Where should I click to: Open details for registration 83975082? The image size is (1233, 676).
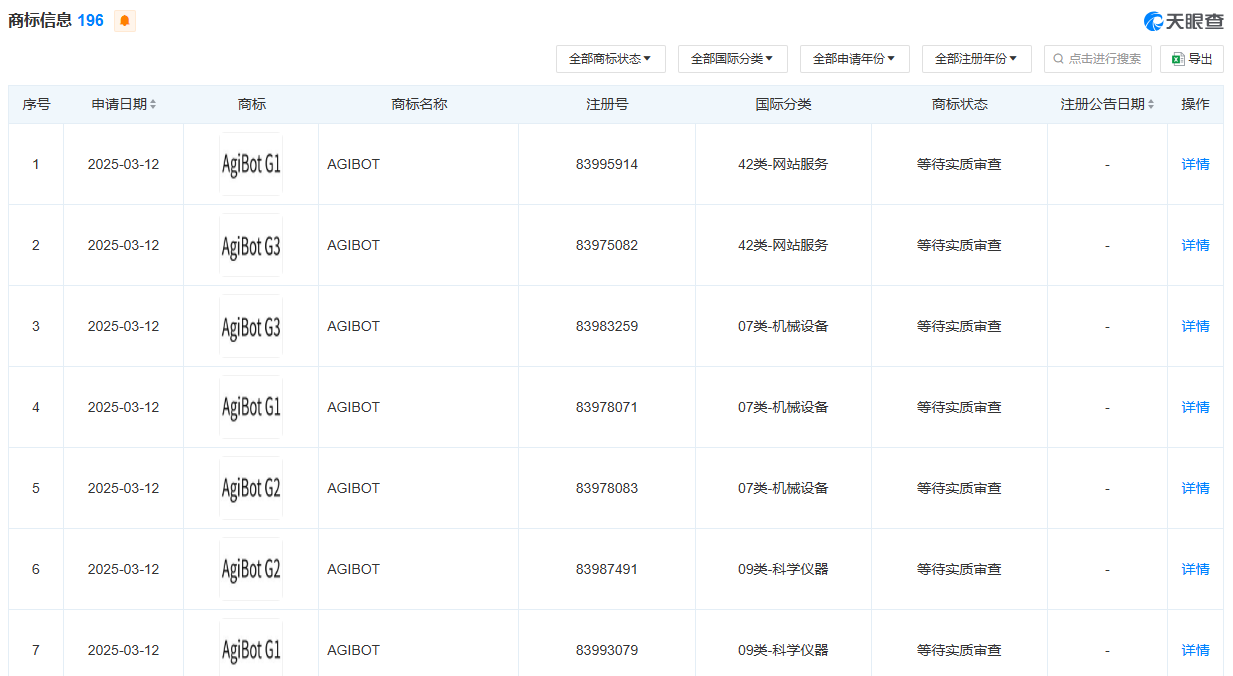pyautogui.click(x=1195, y=245)
